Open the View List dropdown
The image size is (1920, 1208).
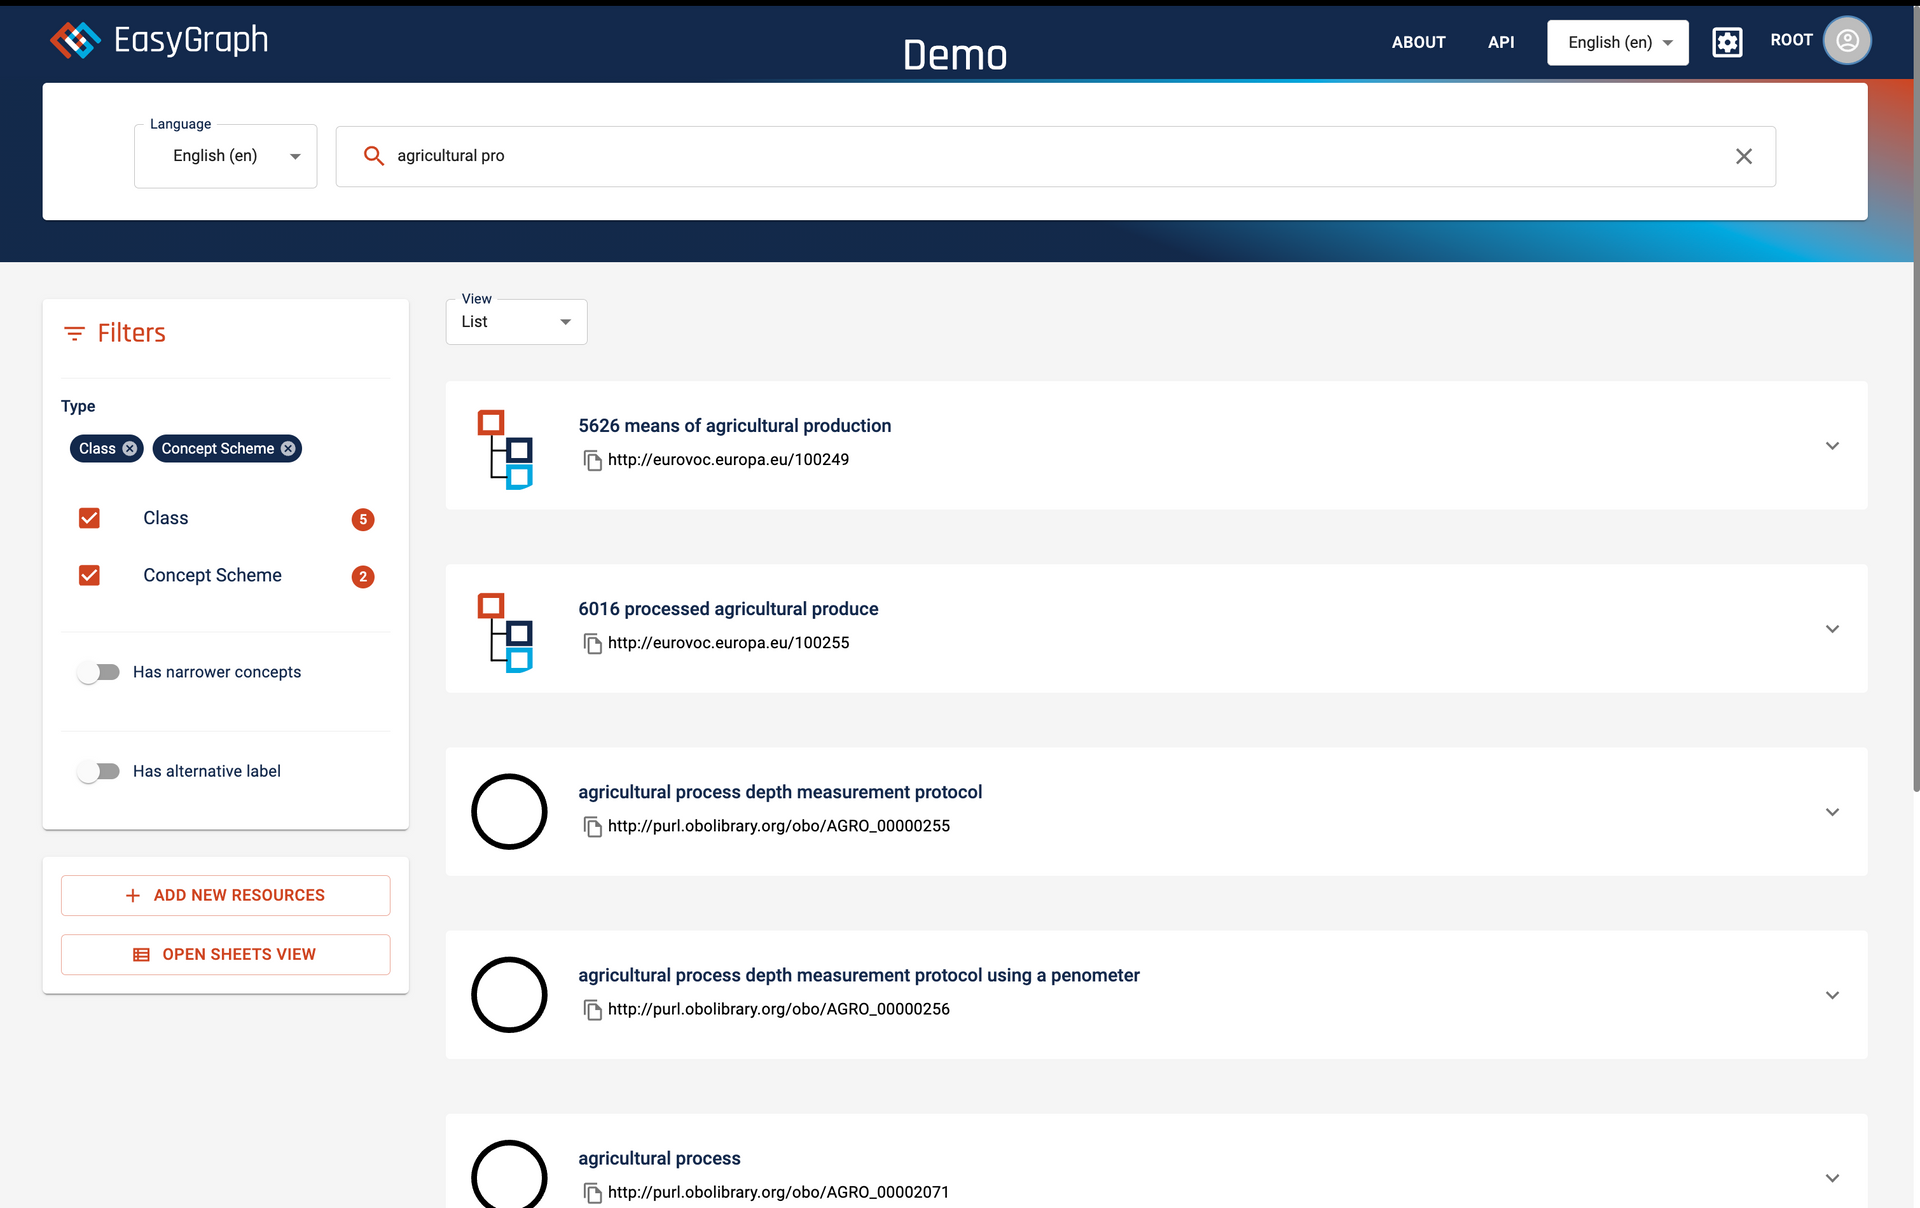(516, 322)
